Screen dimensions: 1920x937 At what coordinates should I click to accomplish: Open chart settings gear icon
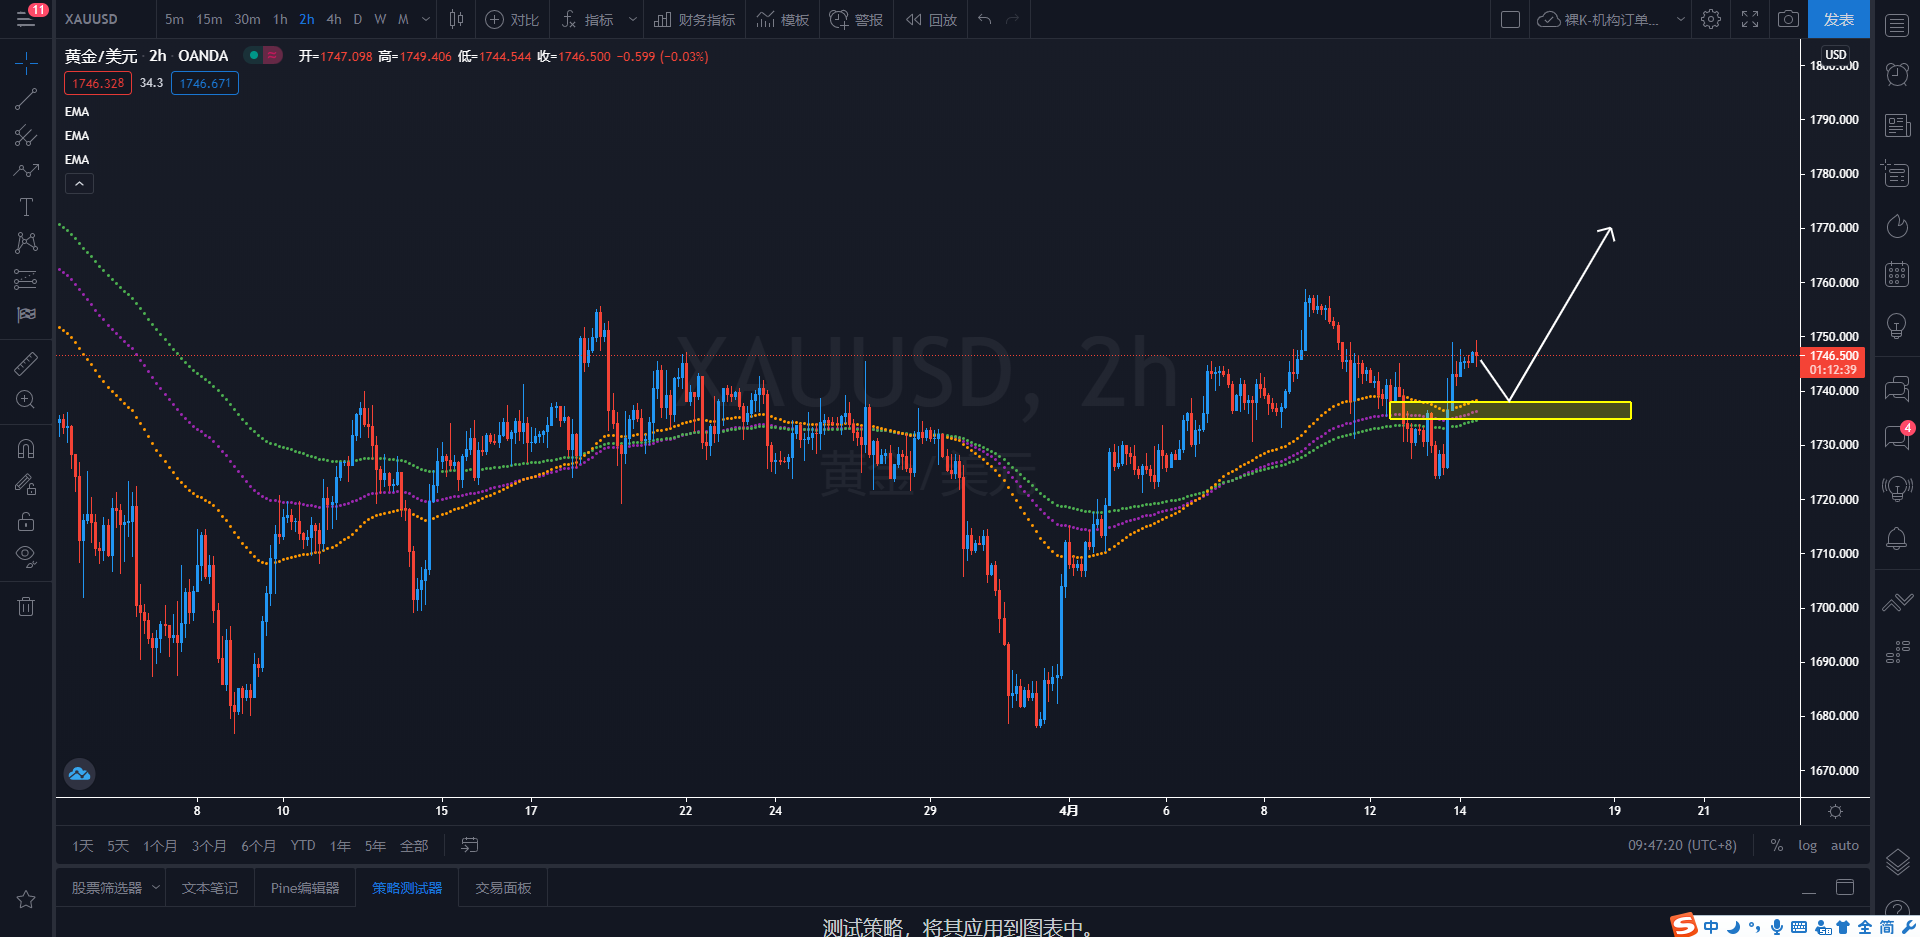coord(1711,19)
